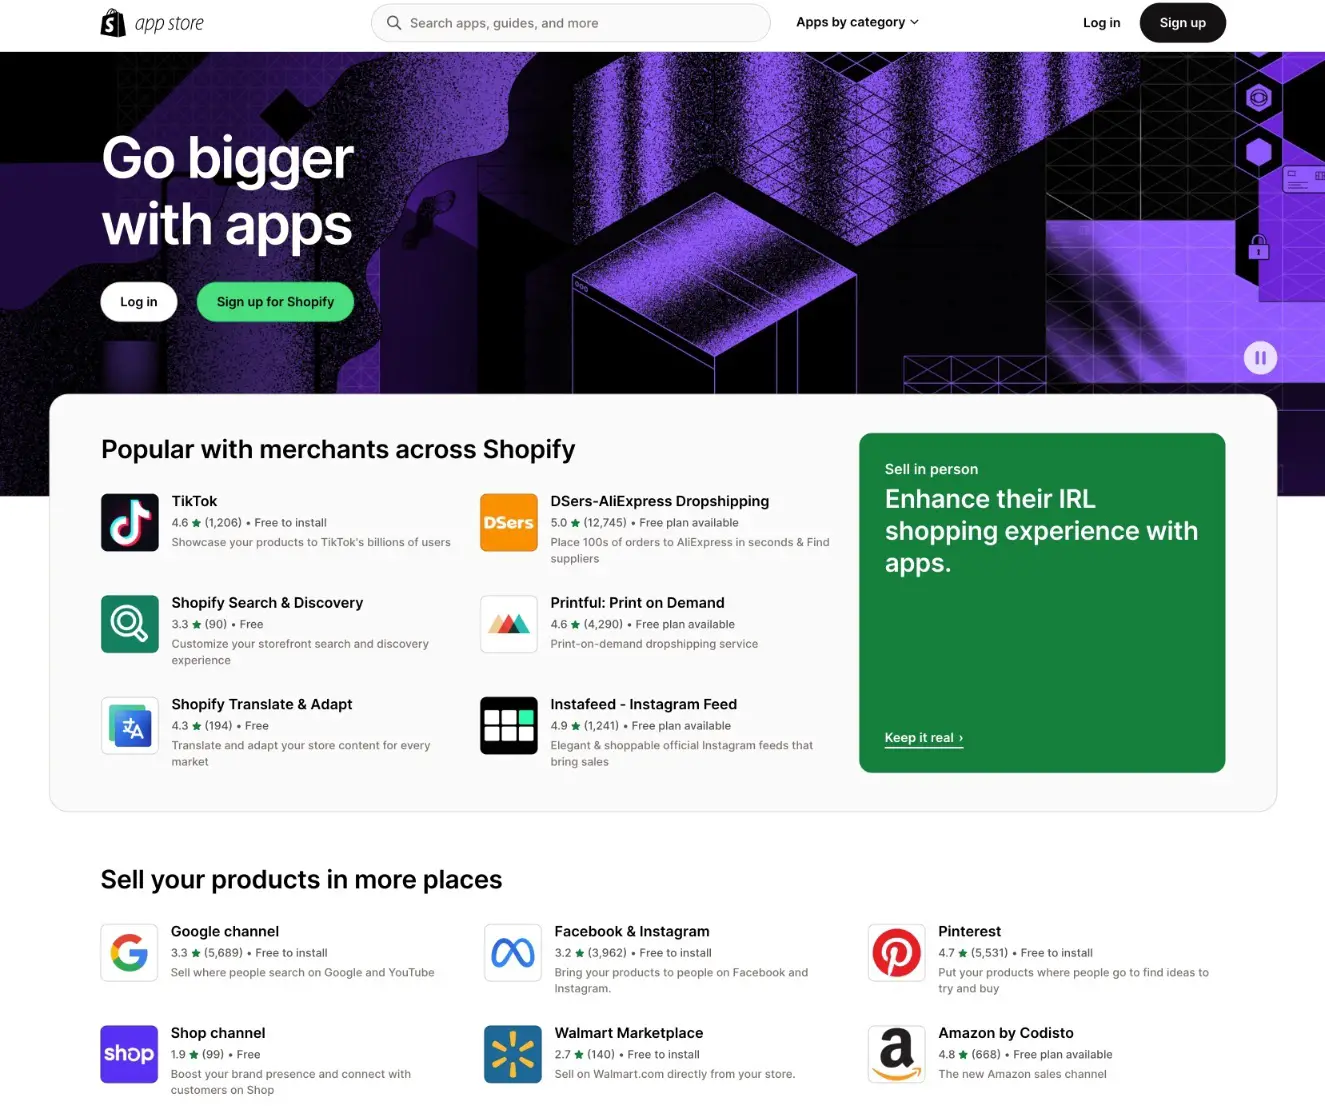Screen dimensions: 1325x1113
Task: Open Shopify Search & Discovery title
Action: 267,603
